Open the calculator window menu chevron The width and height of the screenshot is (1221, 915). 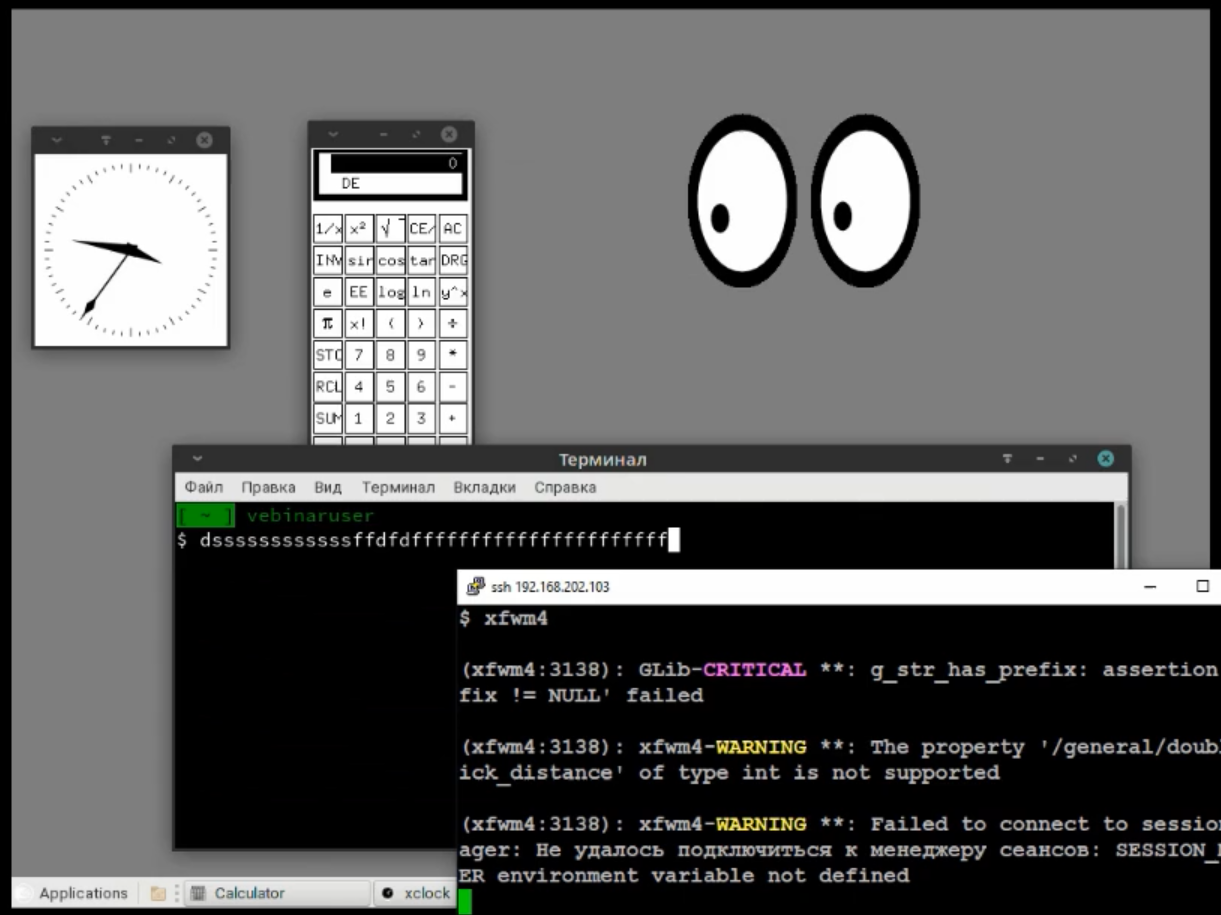coord(331,133)
